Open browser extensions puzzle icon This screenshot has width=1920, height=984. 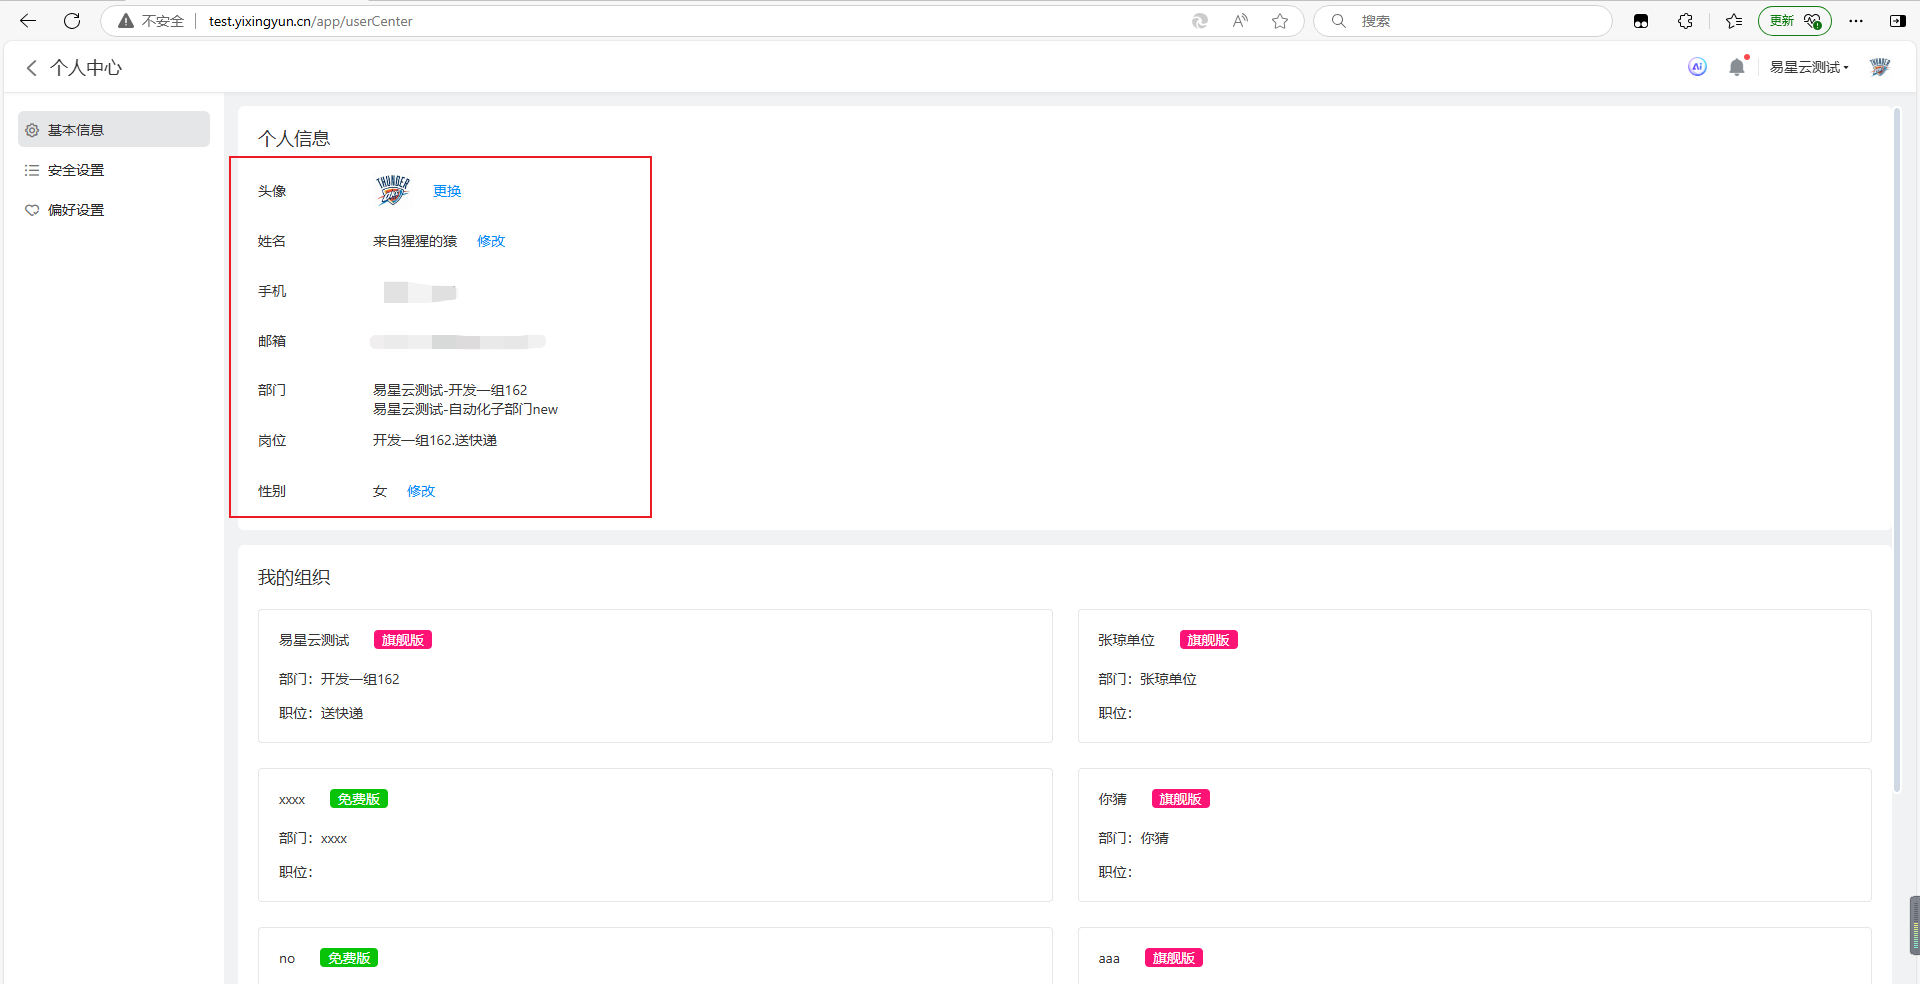coord(1685,21)
